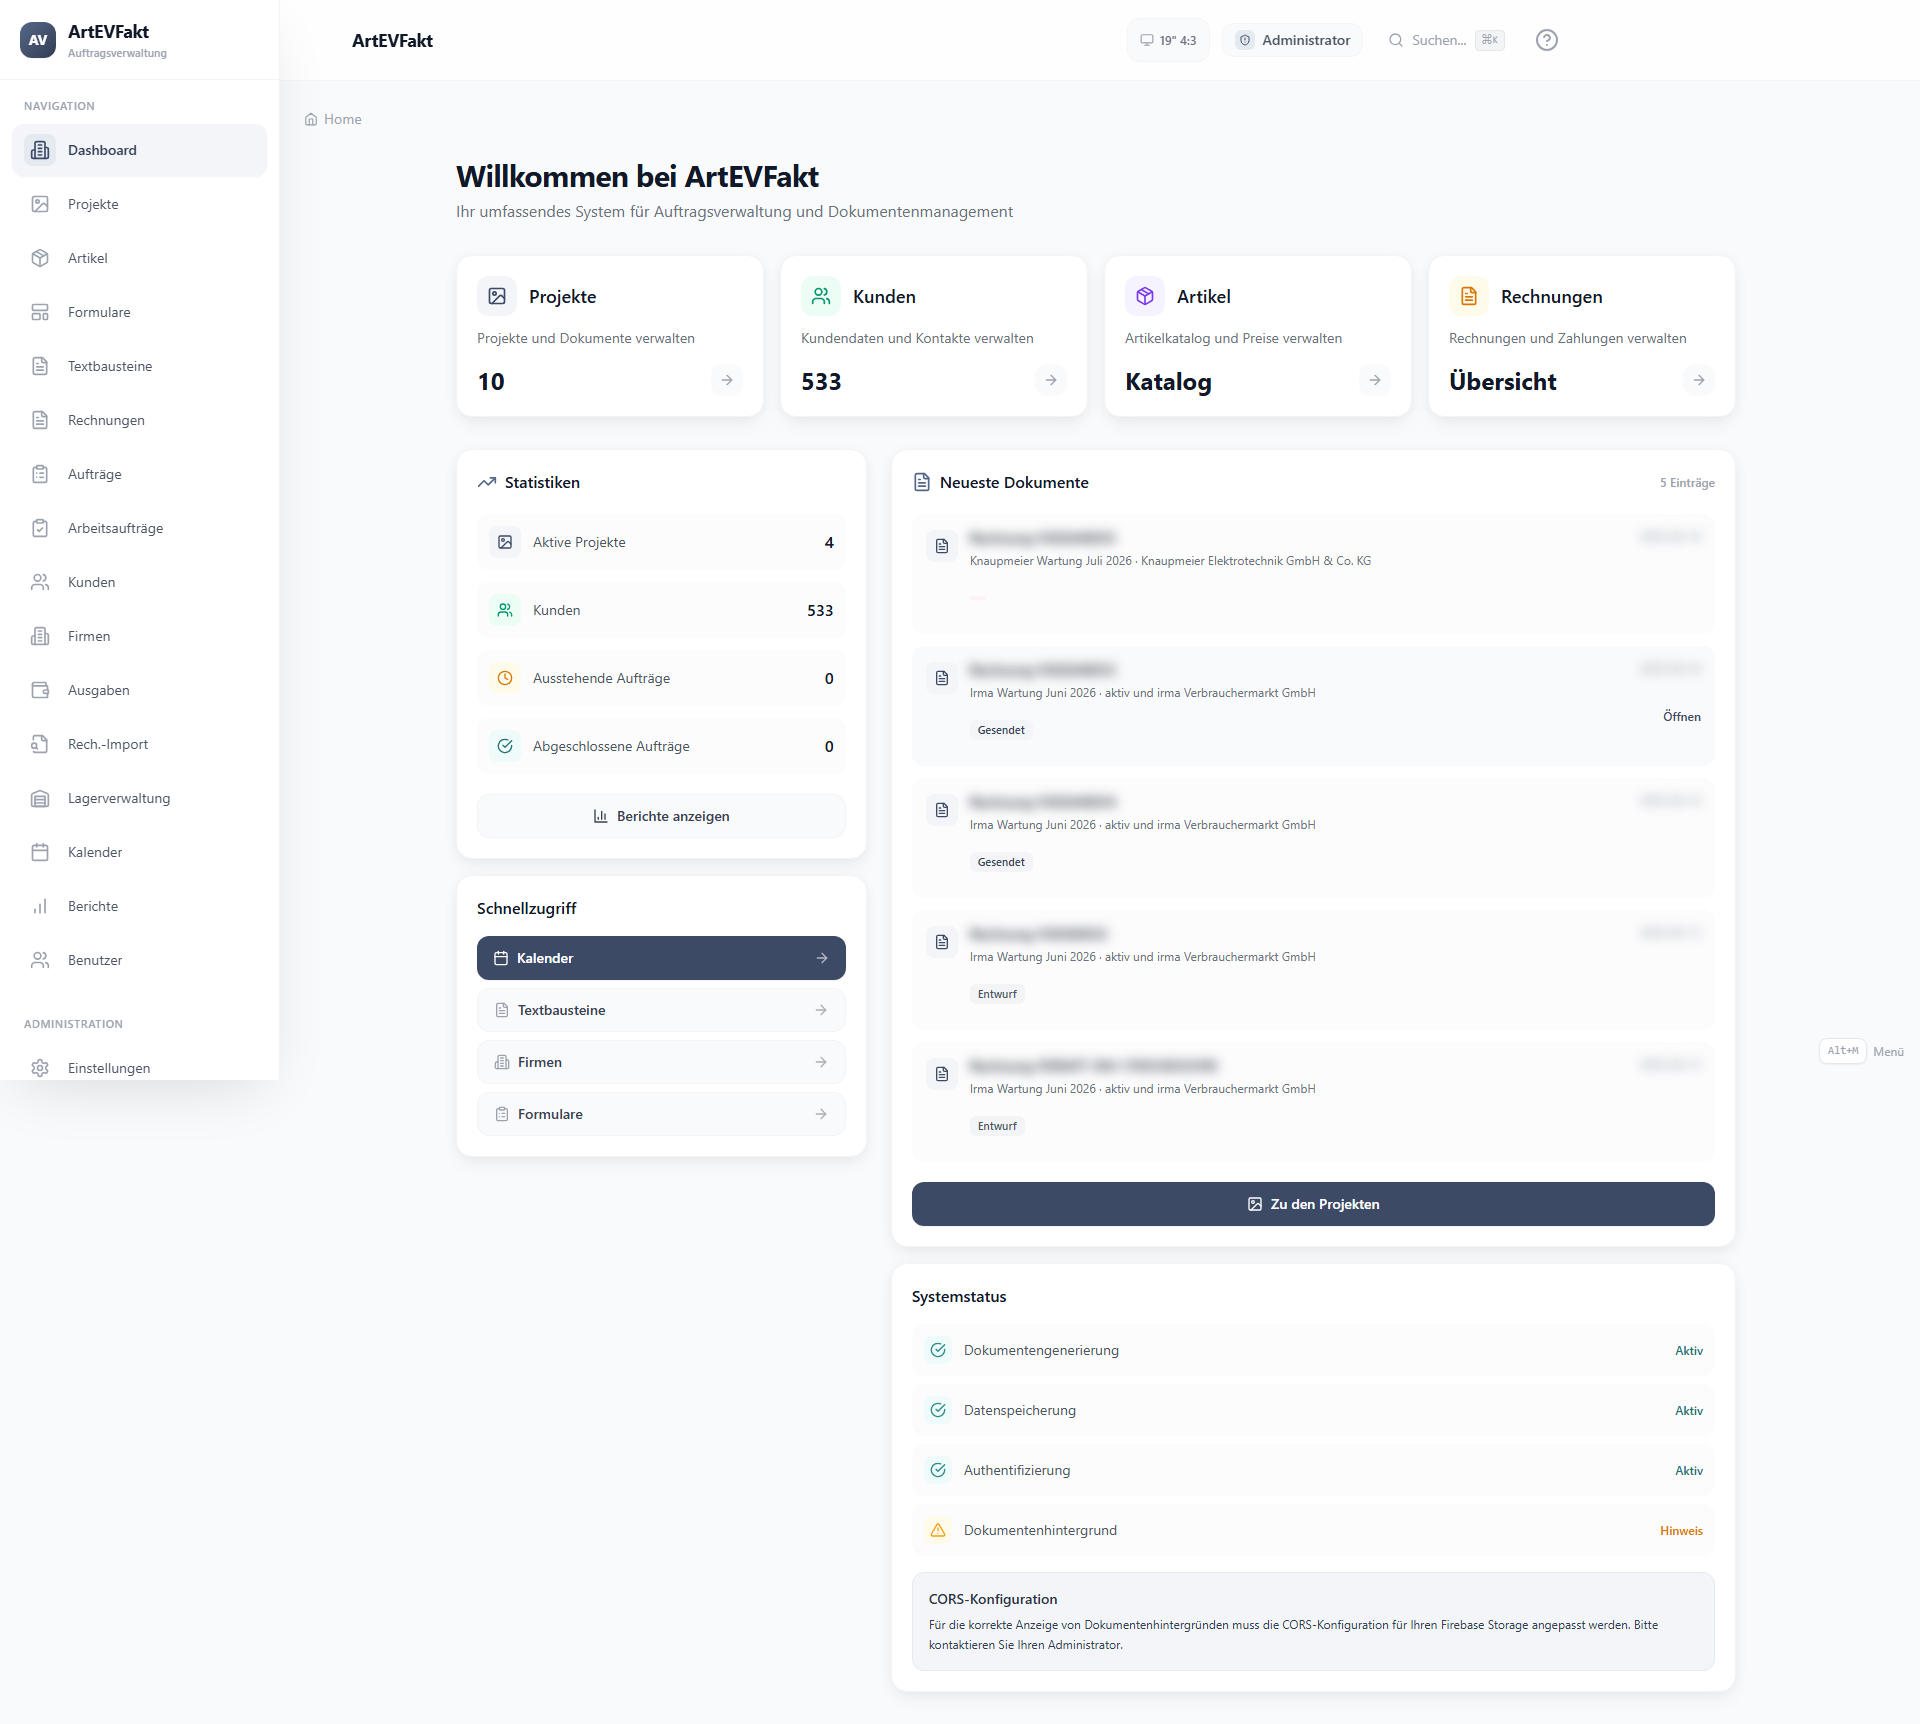Open Projekte in the sidebar
The image size is (1920, 1724).
(x=139, y=204)
